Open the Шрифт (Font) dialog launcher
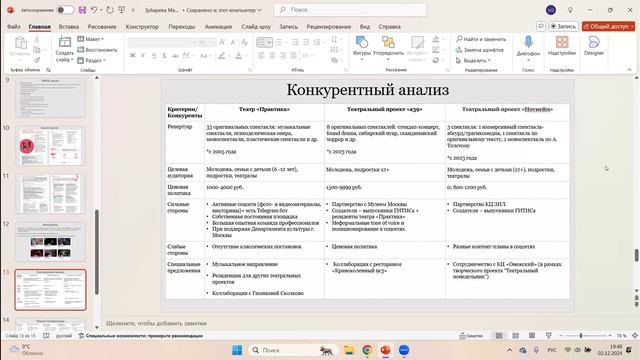 250,70
